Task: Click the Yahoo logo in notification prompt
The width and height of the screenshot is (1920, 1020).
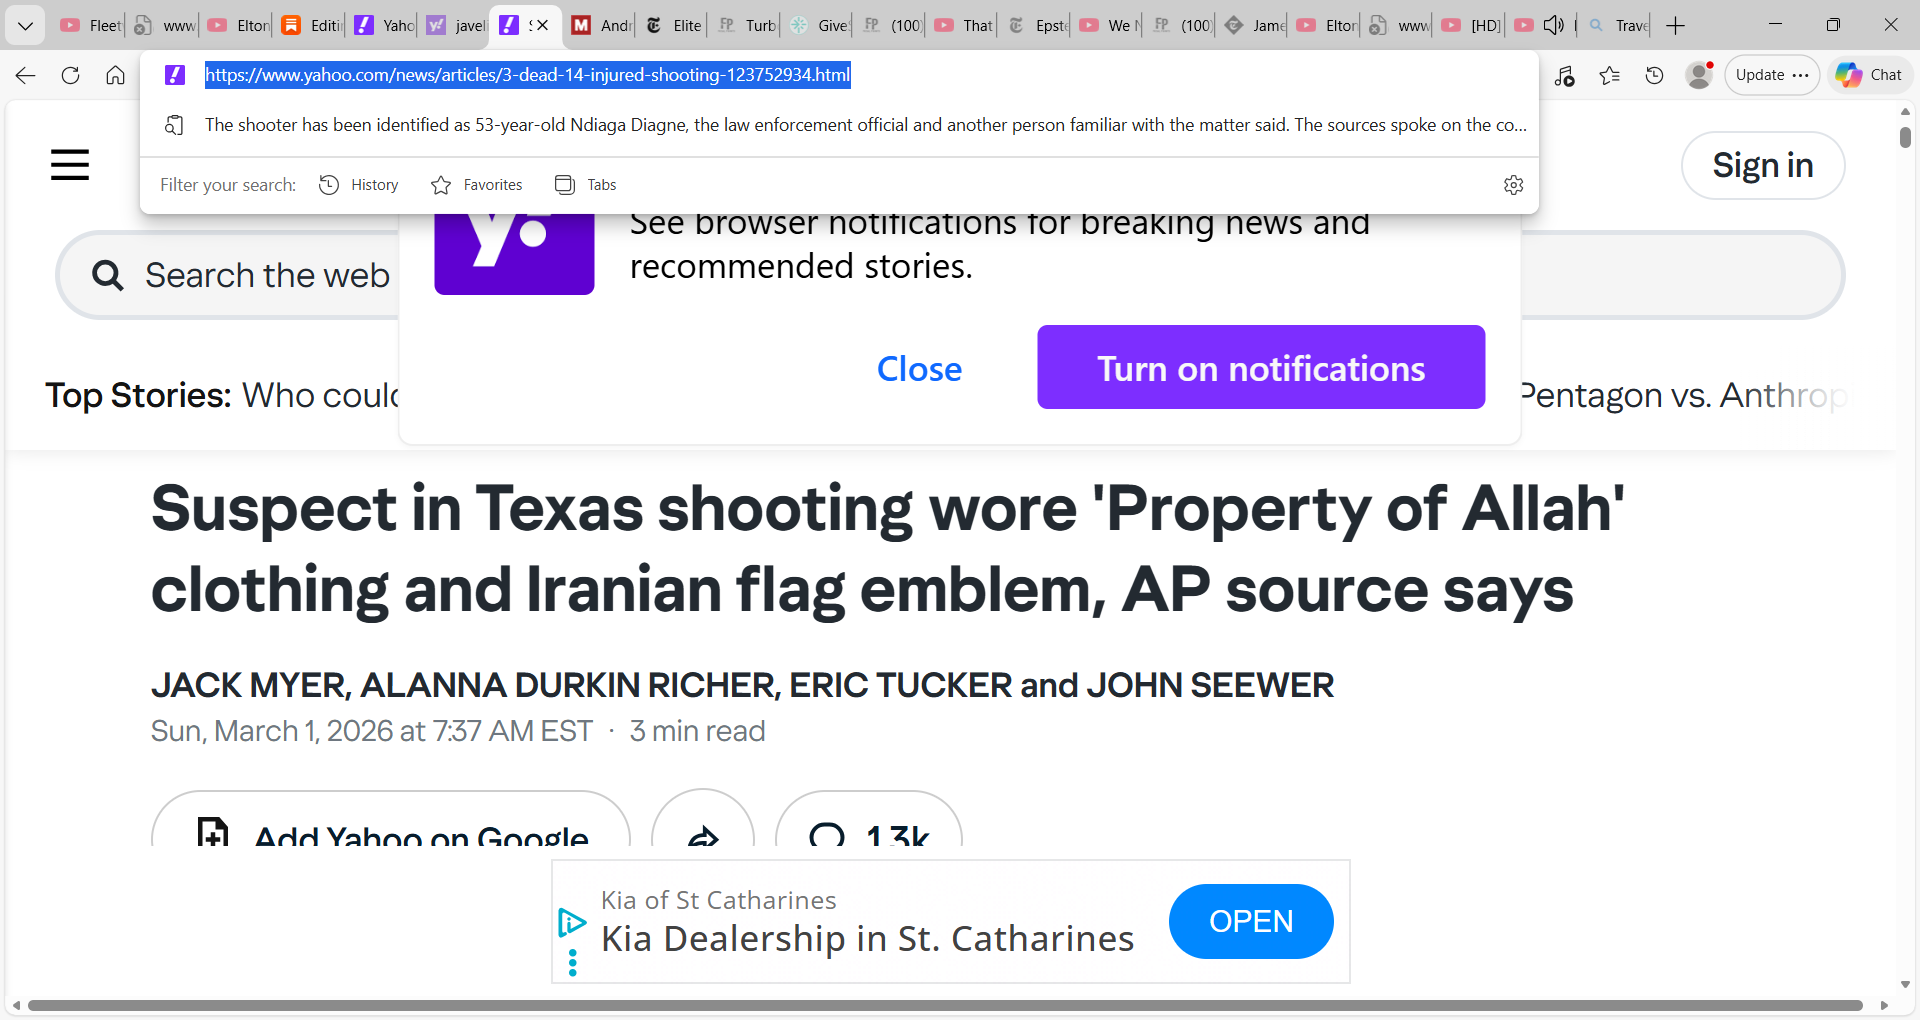Action: pyautogui.click(x=514, y=254)
